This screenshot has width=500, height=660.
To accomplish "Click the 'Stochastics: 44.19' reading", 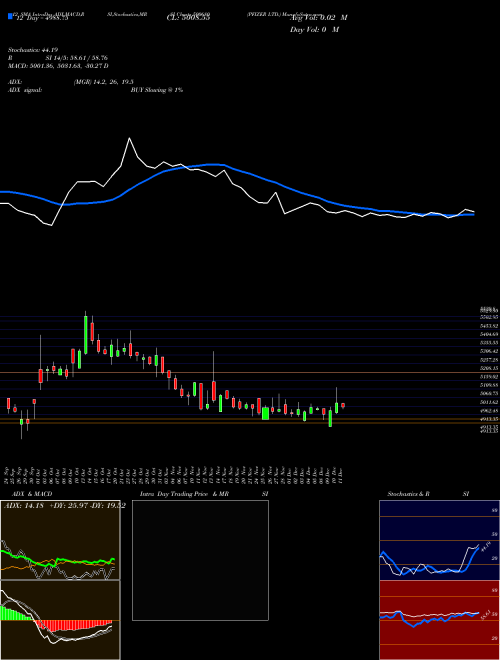I will [33, 50].
